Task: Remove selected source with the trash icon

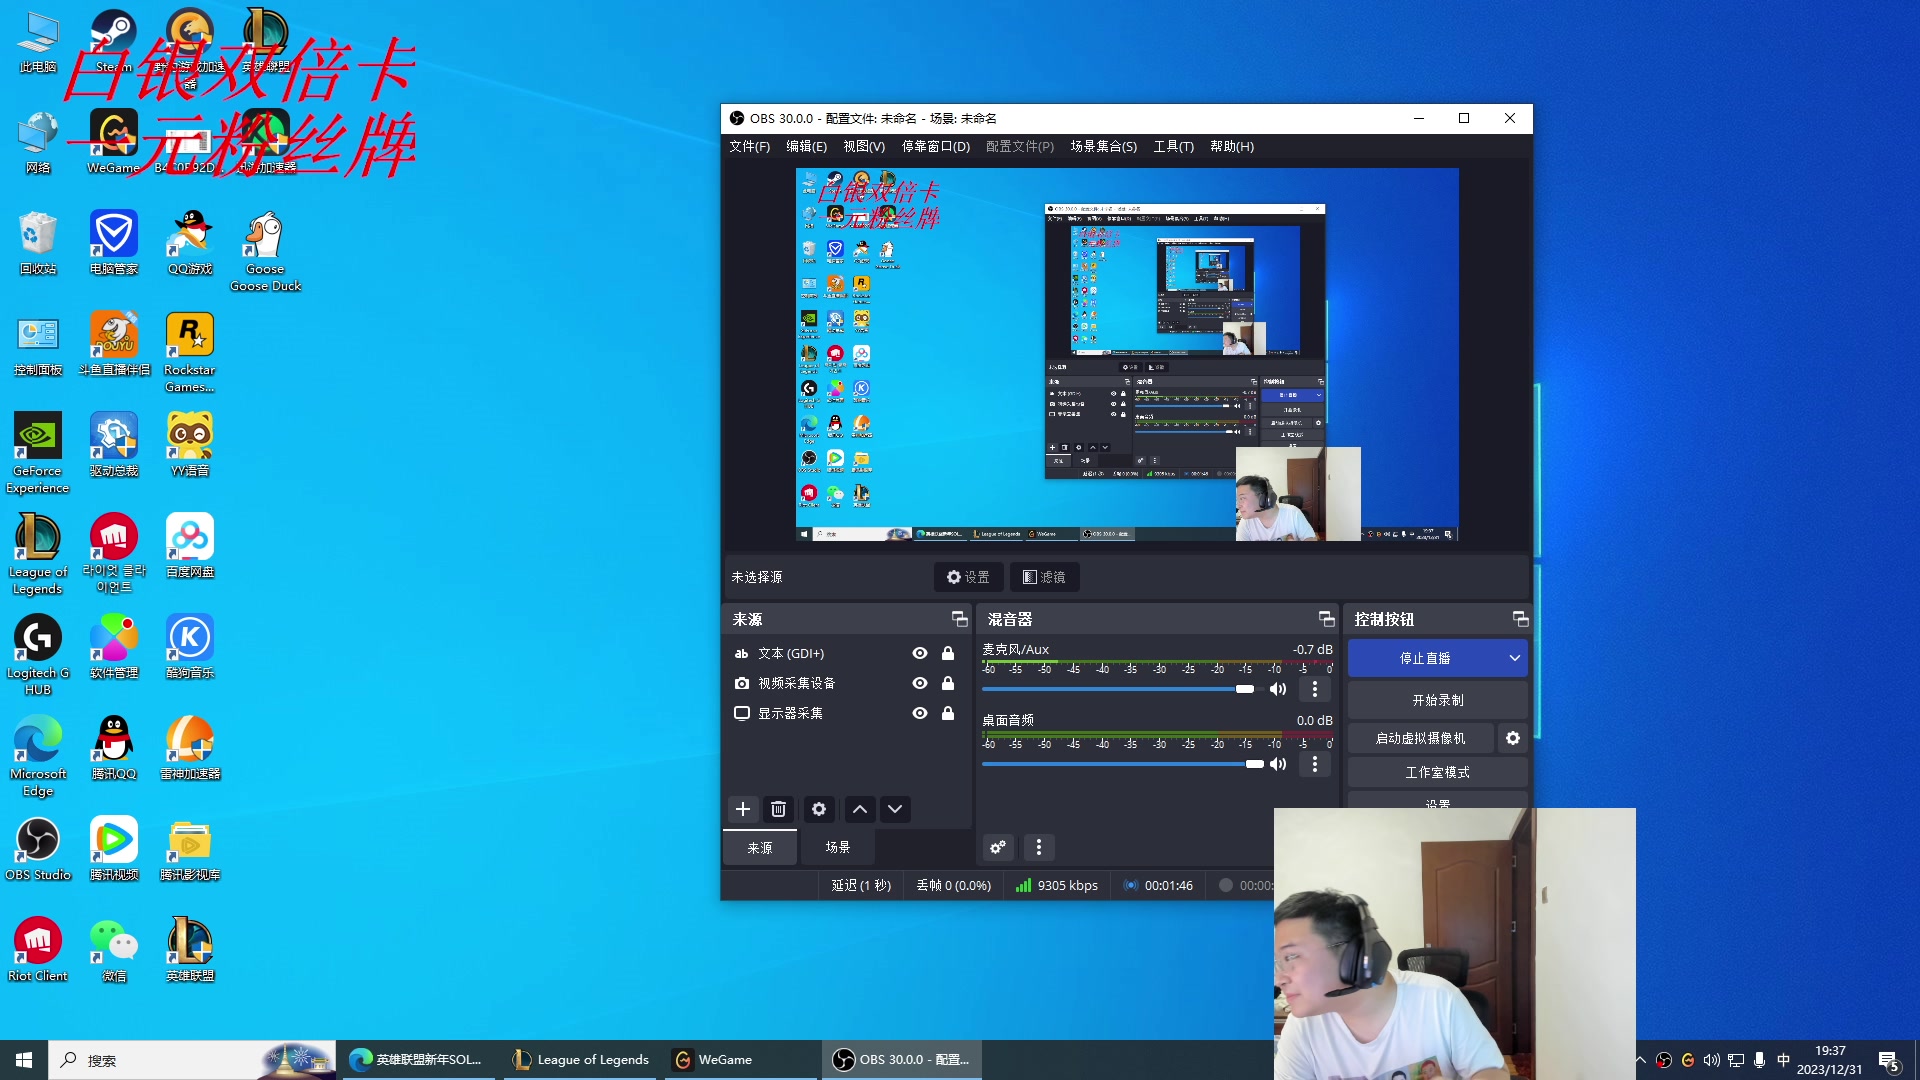Action: tap(778, 809)
